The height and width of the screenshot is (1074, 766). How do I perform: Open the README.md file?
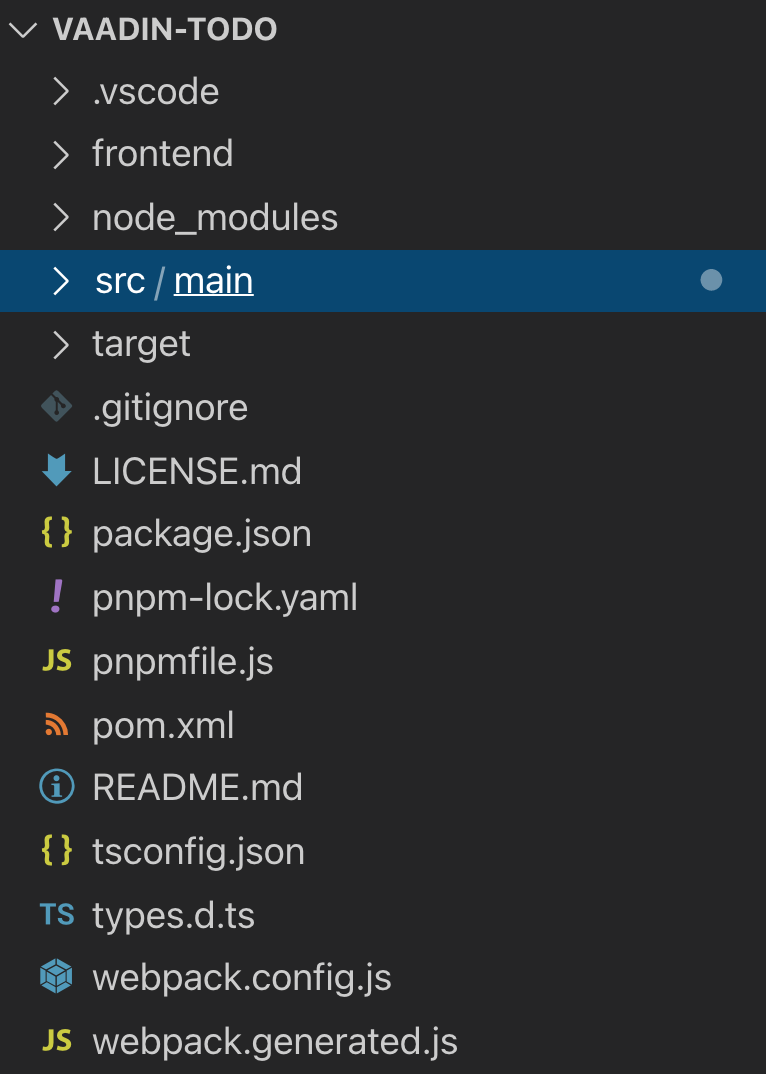coord(197,787)
